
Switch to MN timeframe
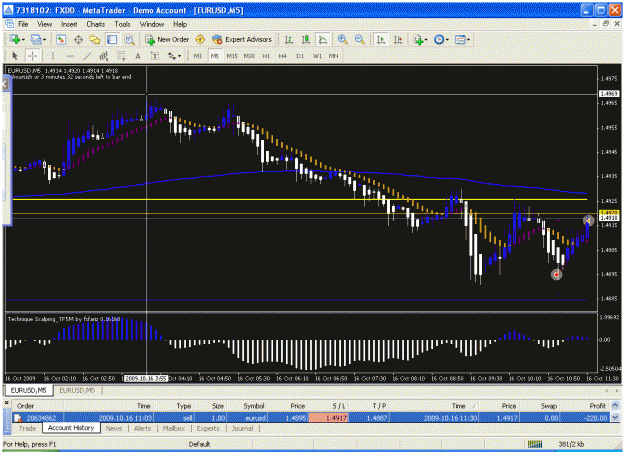tap(334, 56)
